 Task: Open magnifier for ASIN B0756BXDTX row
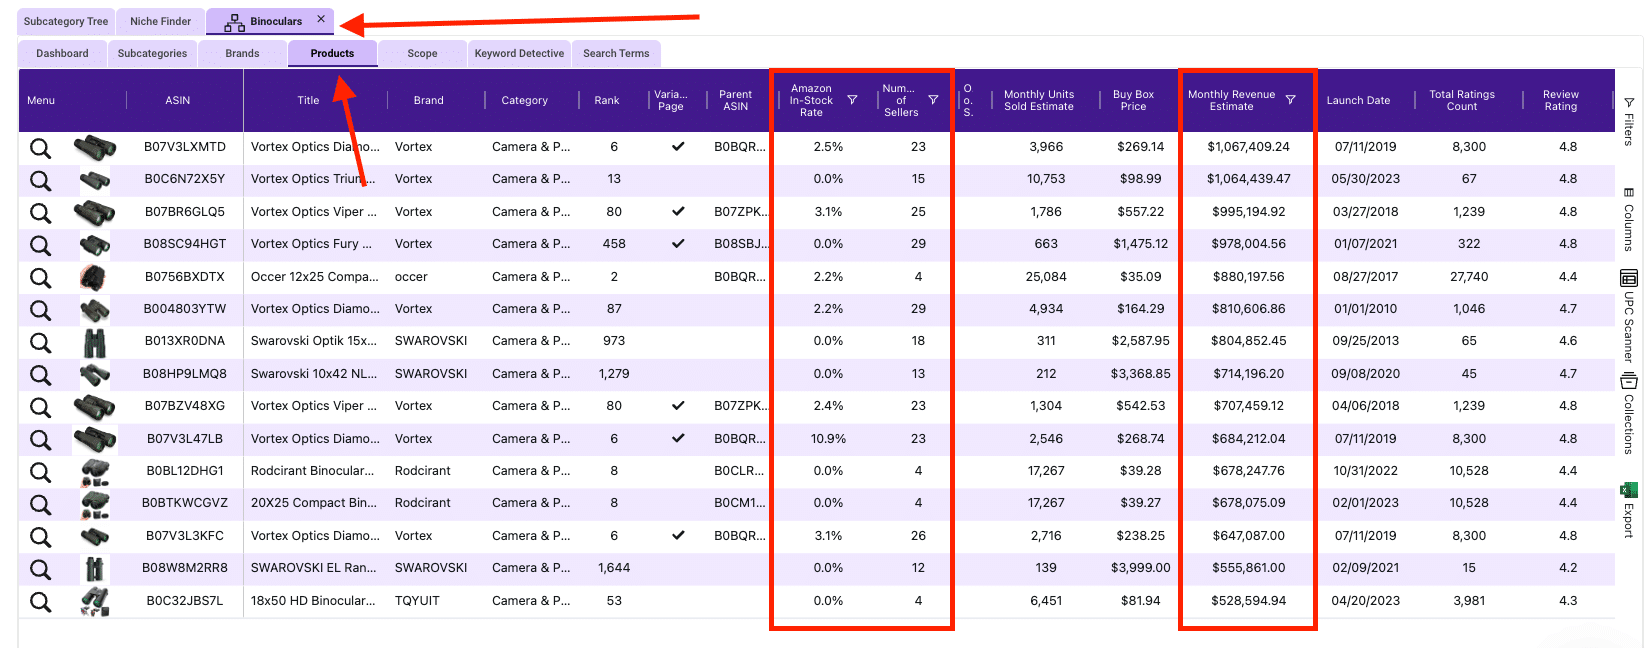click(40, 278)
